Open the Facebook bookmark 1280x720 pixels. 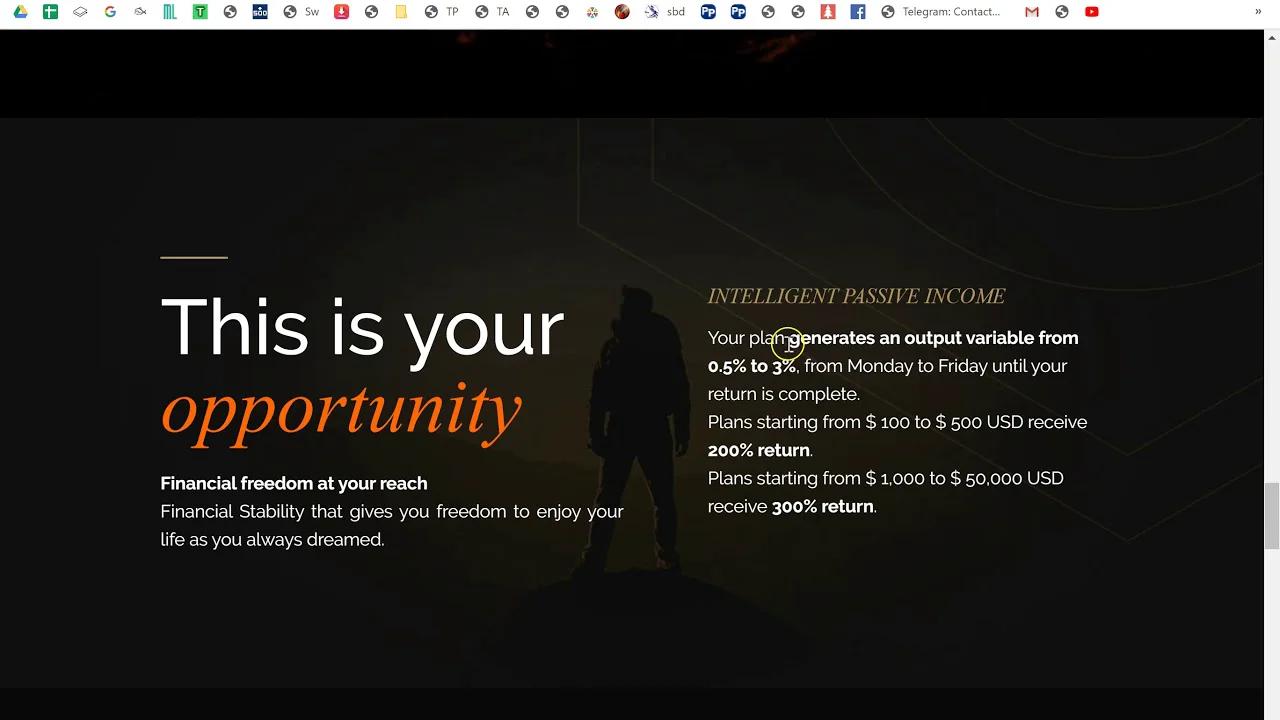pyautogui.click(x=857, y=11)
